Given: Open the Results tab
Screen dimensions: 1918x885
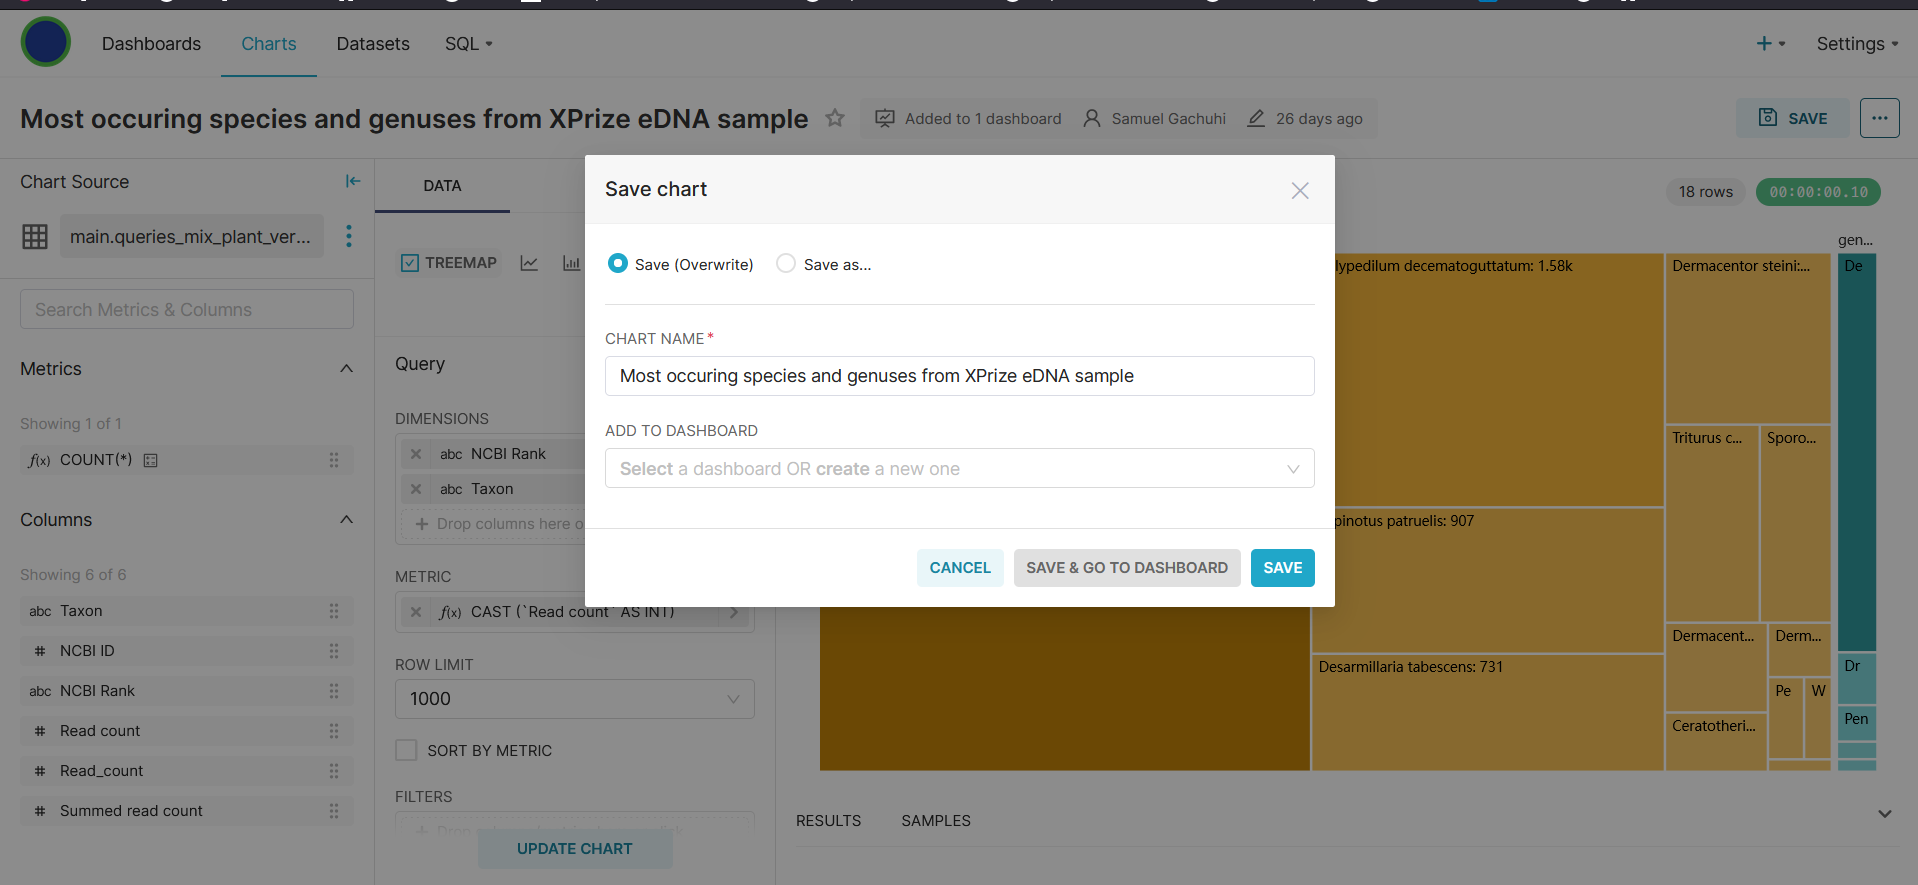Looking at the screenshot, I should 828,821.
